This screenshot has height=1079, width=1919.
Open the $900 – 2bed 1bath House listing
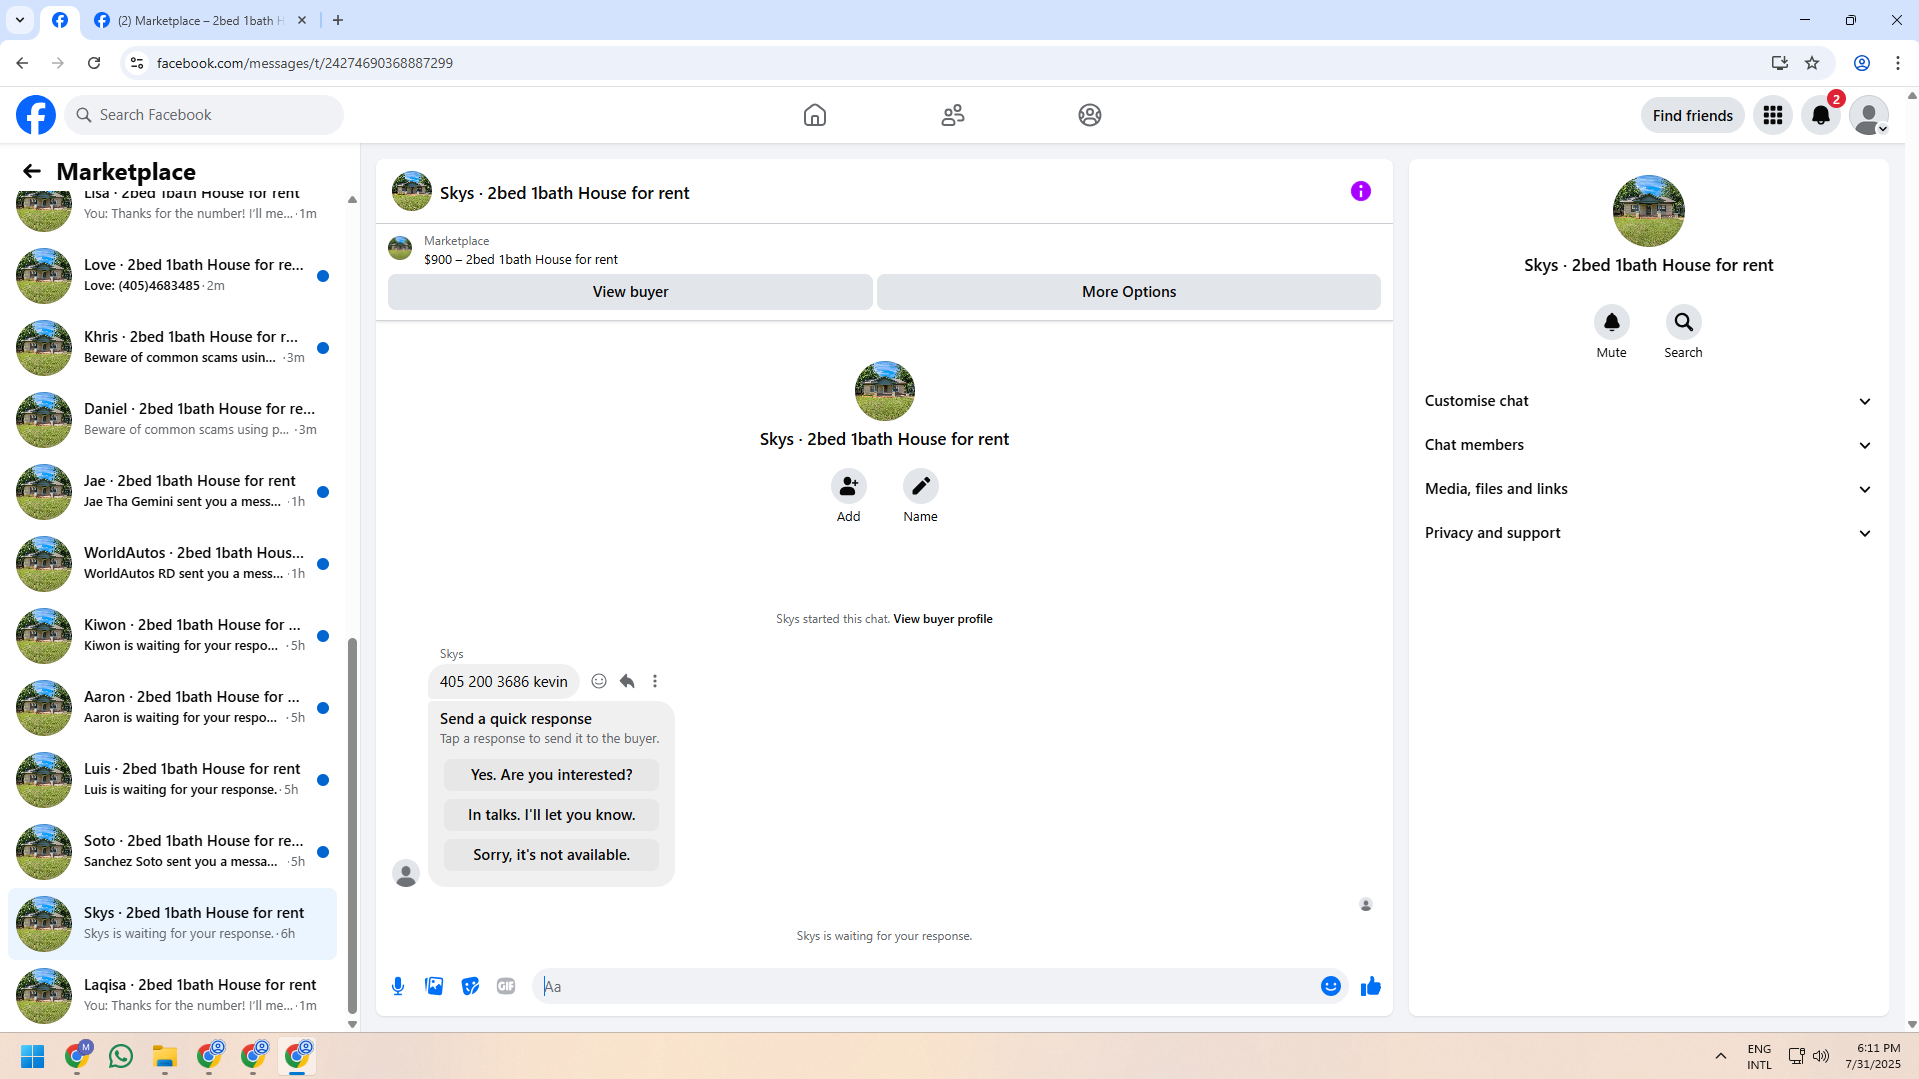[520, 259]
